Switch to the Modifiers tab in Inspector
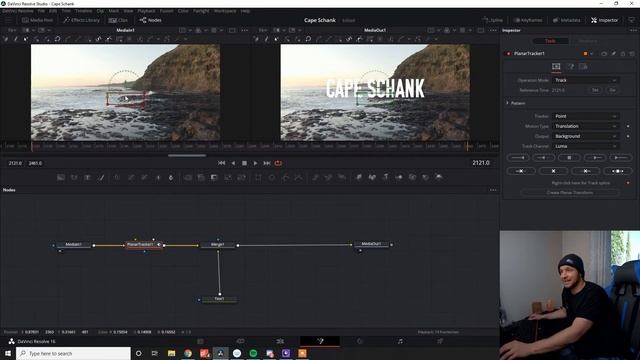 pos(588,41)
